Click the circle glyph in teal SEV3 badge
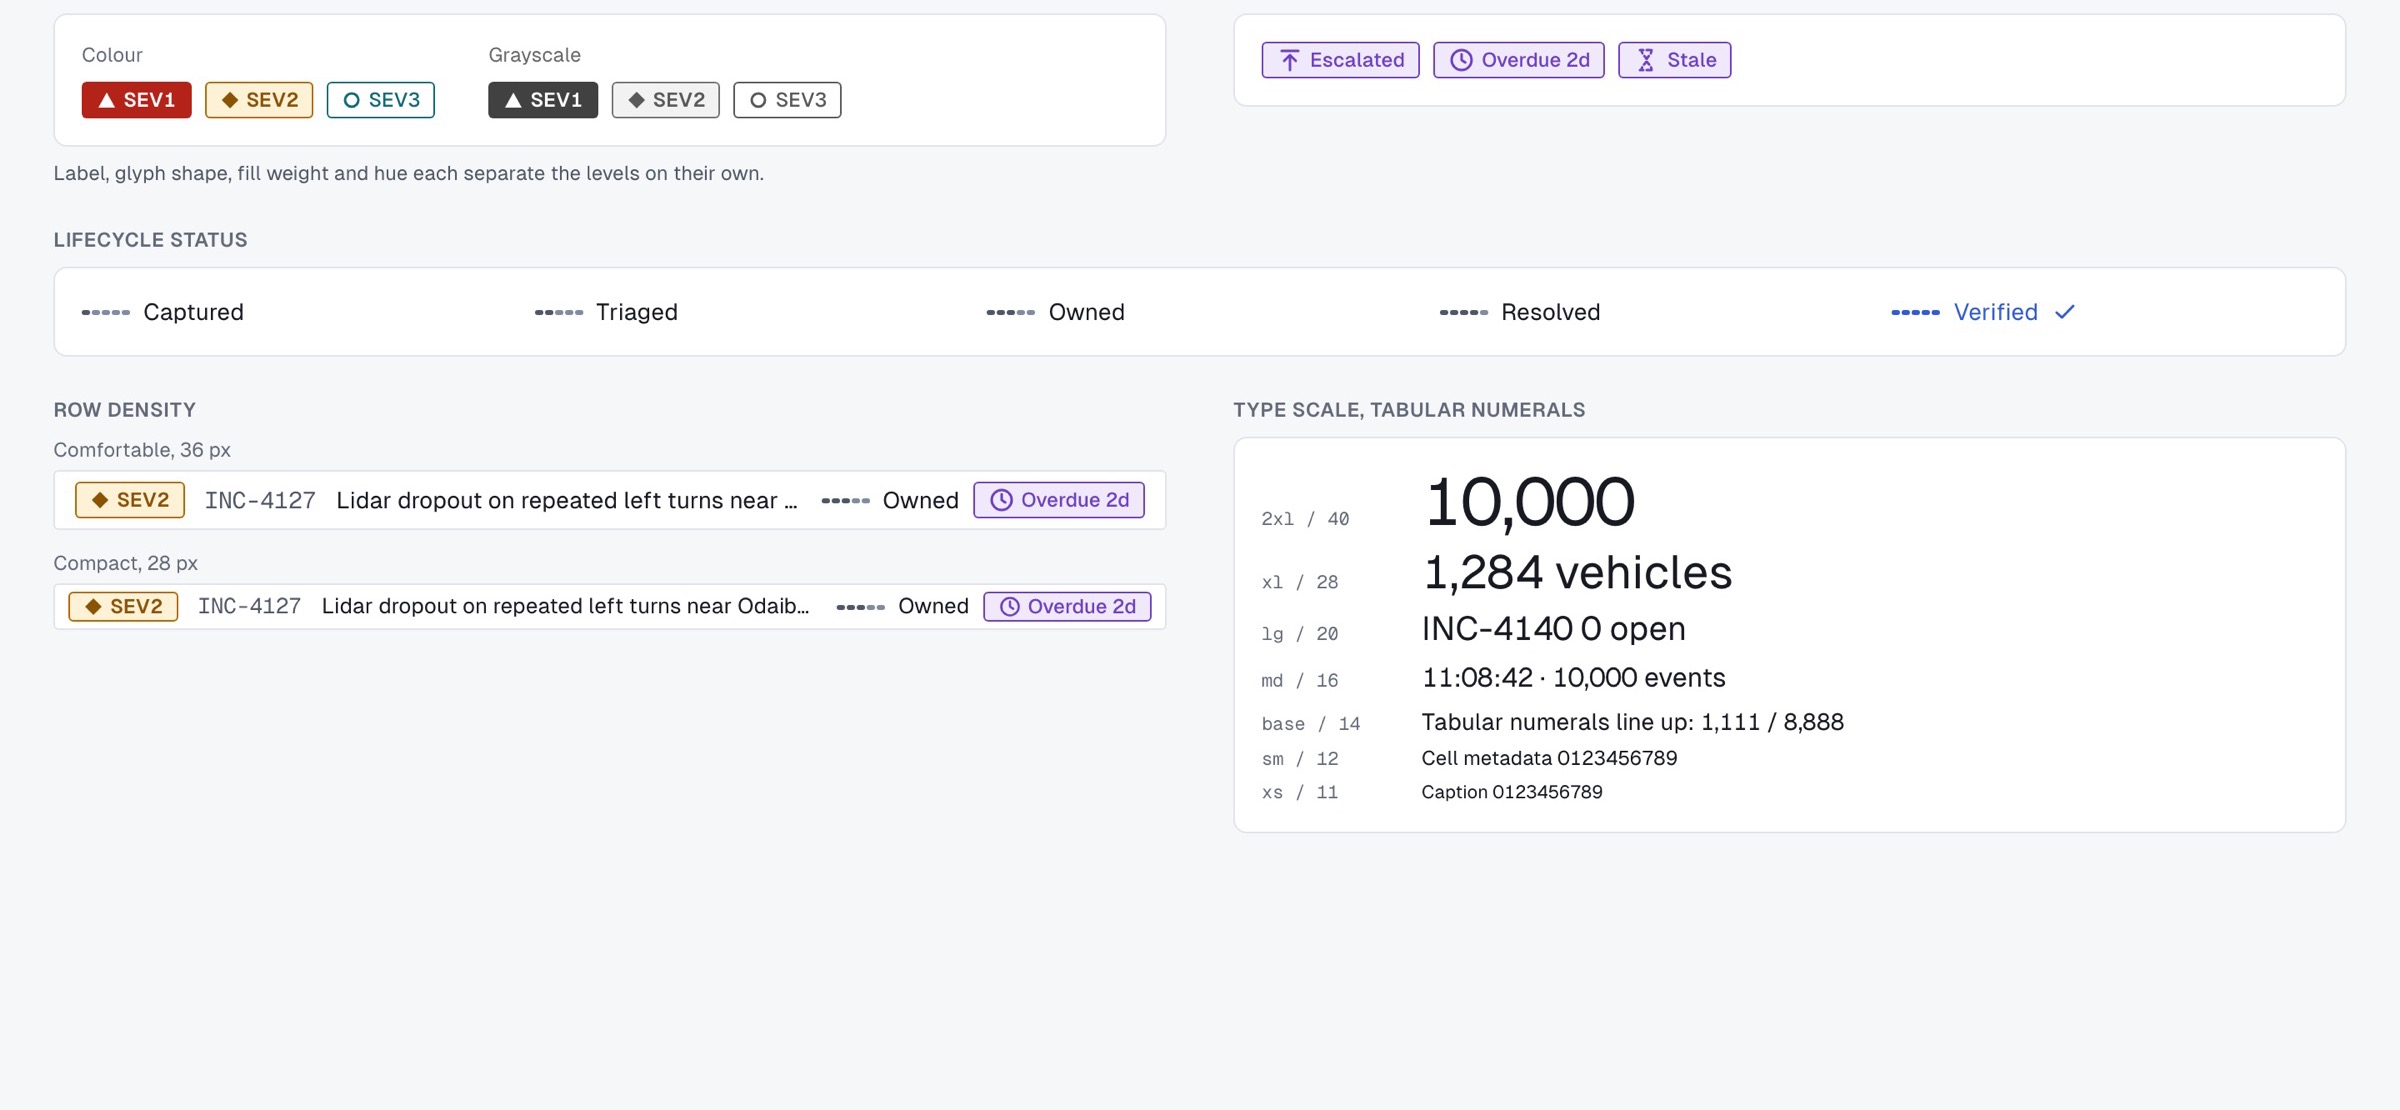2400x1110 pixels. [x=351, y=100]
